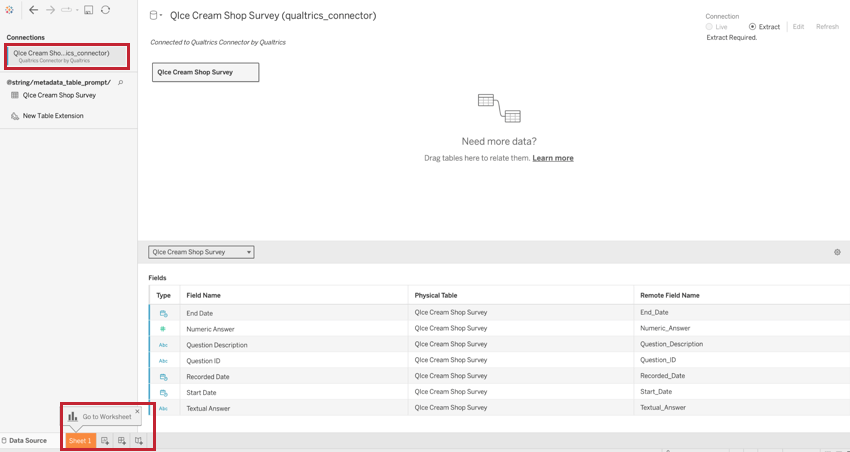Click the Start Date field name

tap(201, 392)
